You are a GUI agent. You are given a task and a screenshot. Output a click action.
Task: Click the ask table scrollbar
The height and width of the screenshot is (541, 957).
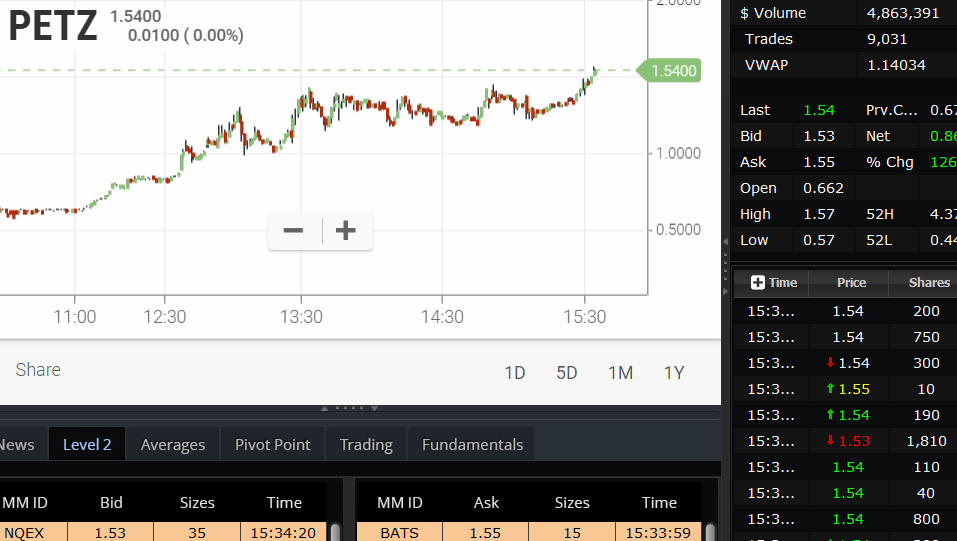tap(709, 532)
